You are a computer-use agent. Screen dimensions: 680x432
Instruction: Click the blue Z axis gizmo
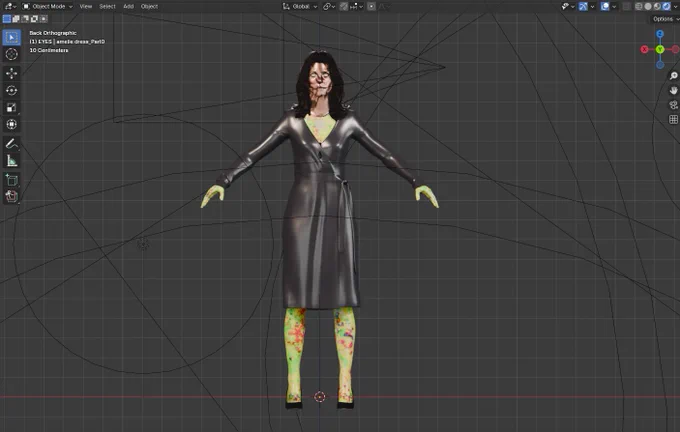point(660,34)
